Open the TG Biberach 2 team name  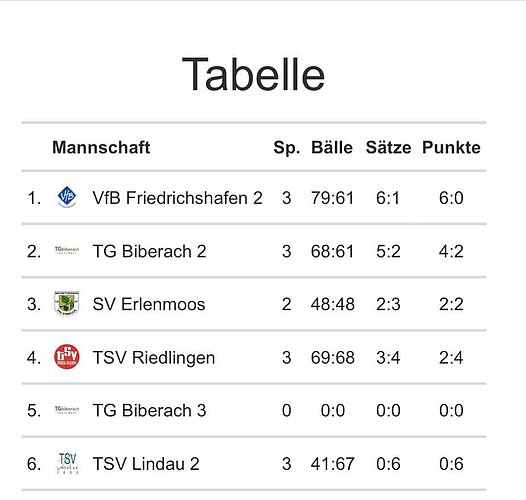tap(149, 251)
